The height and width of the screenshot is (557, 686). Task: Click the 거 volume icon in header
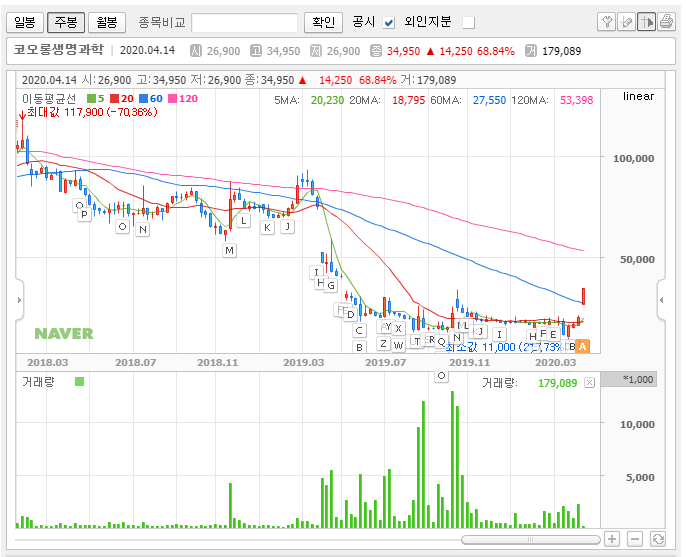tap(531, 51)
